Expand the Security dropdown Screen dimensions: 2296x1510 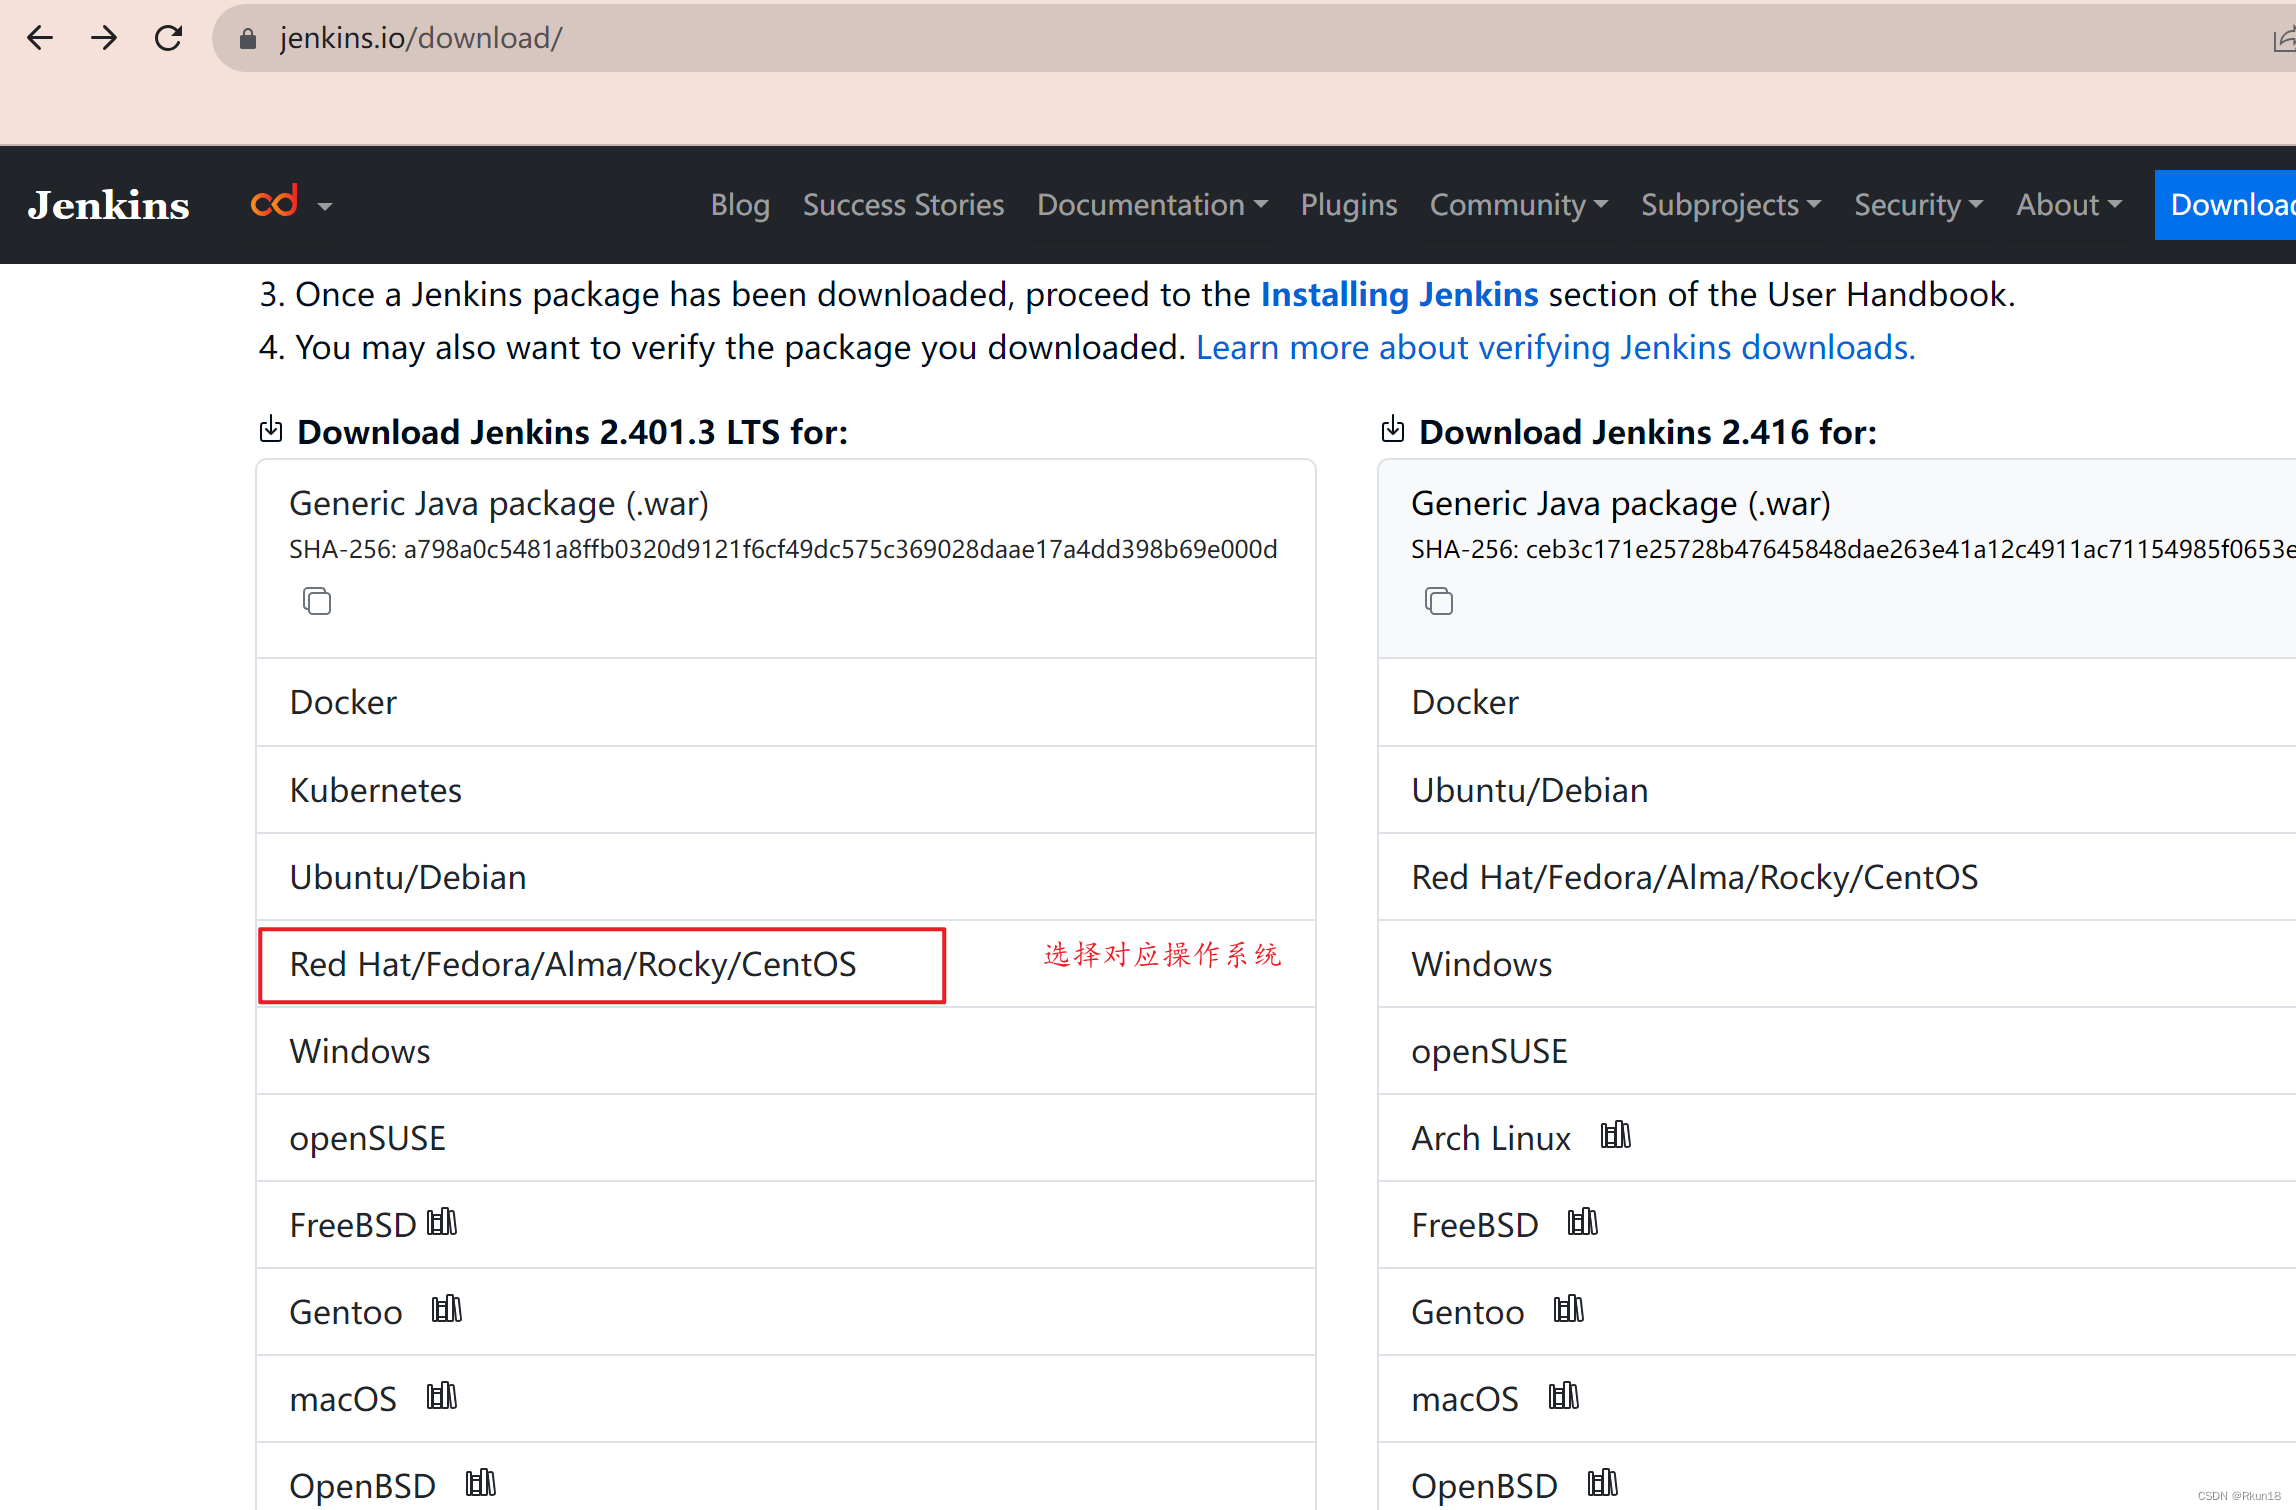pos(1918,205)
